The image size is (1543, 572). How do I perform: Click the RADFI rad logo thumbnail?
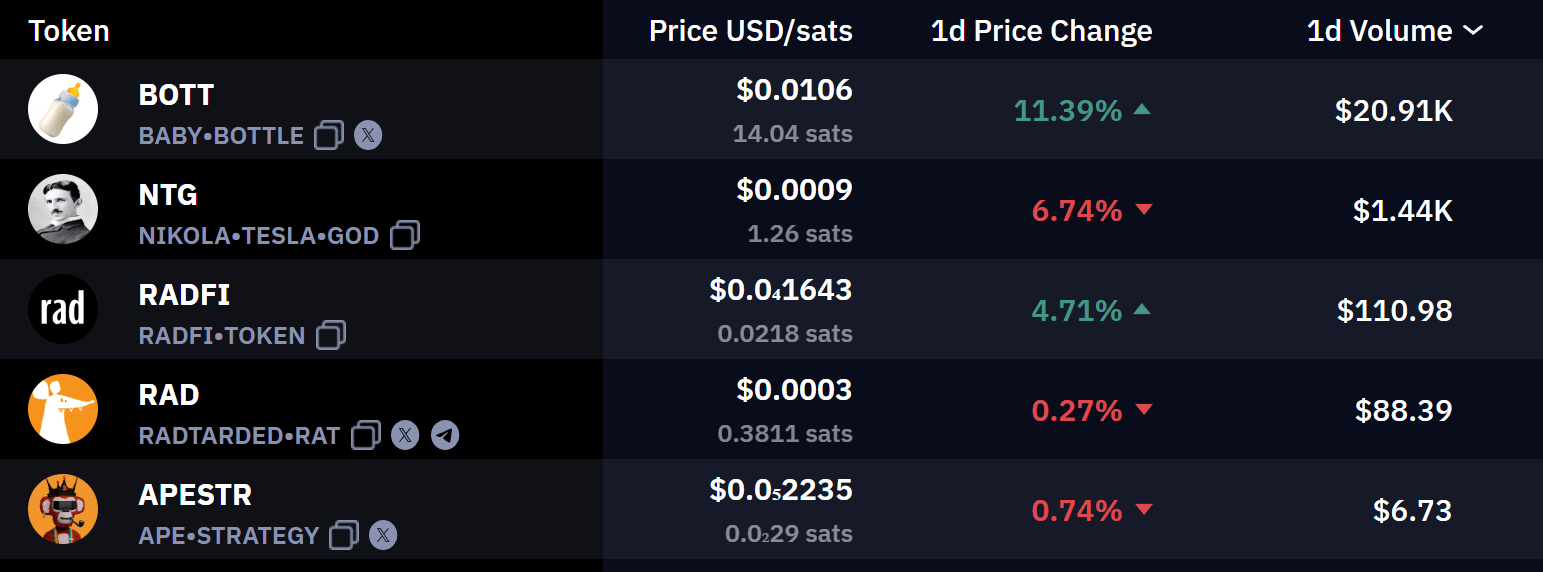point(63,309)
